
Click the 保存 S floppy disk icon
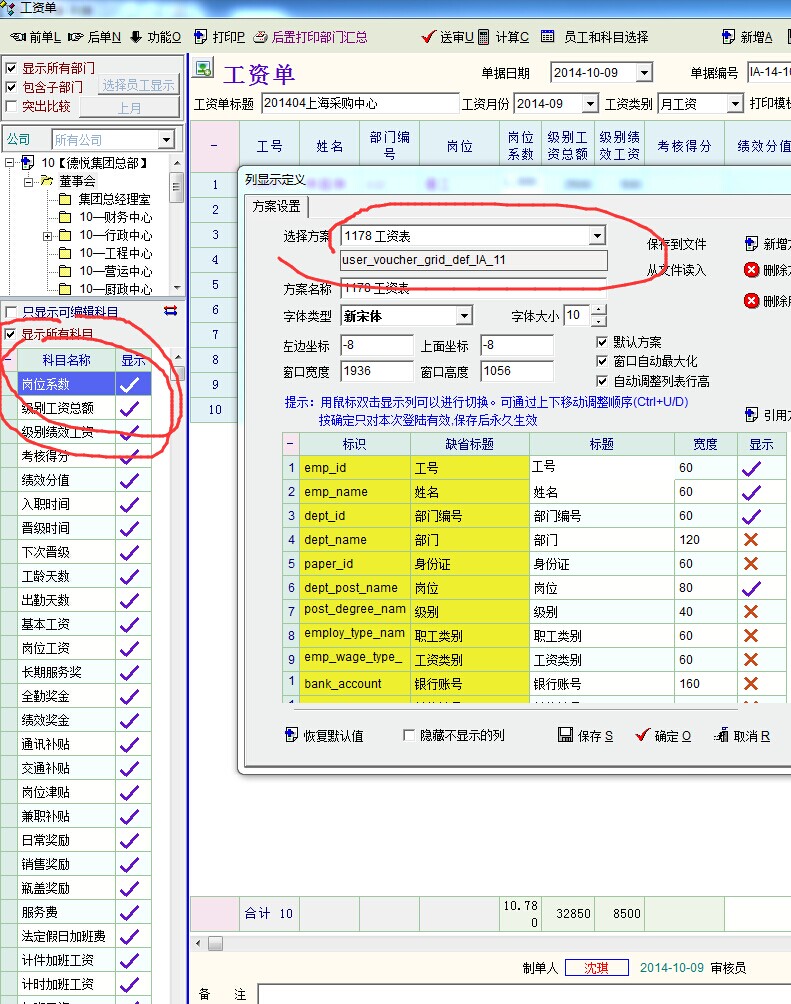pos(565,735)
